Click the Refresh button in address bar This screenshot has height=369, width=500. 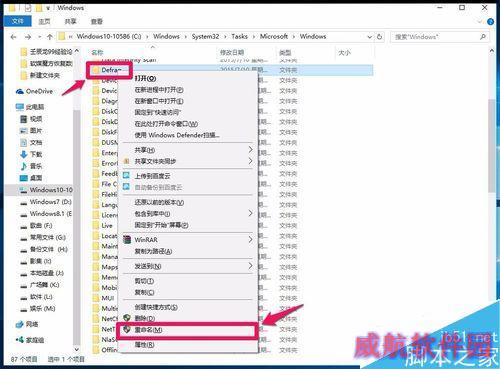(x=379, y=37)
